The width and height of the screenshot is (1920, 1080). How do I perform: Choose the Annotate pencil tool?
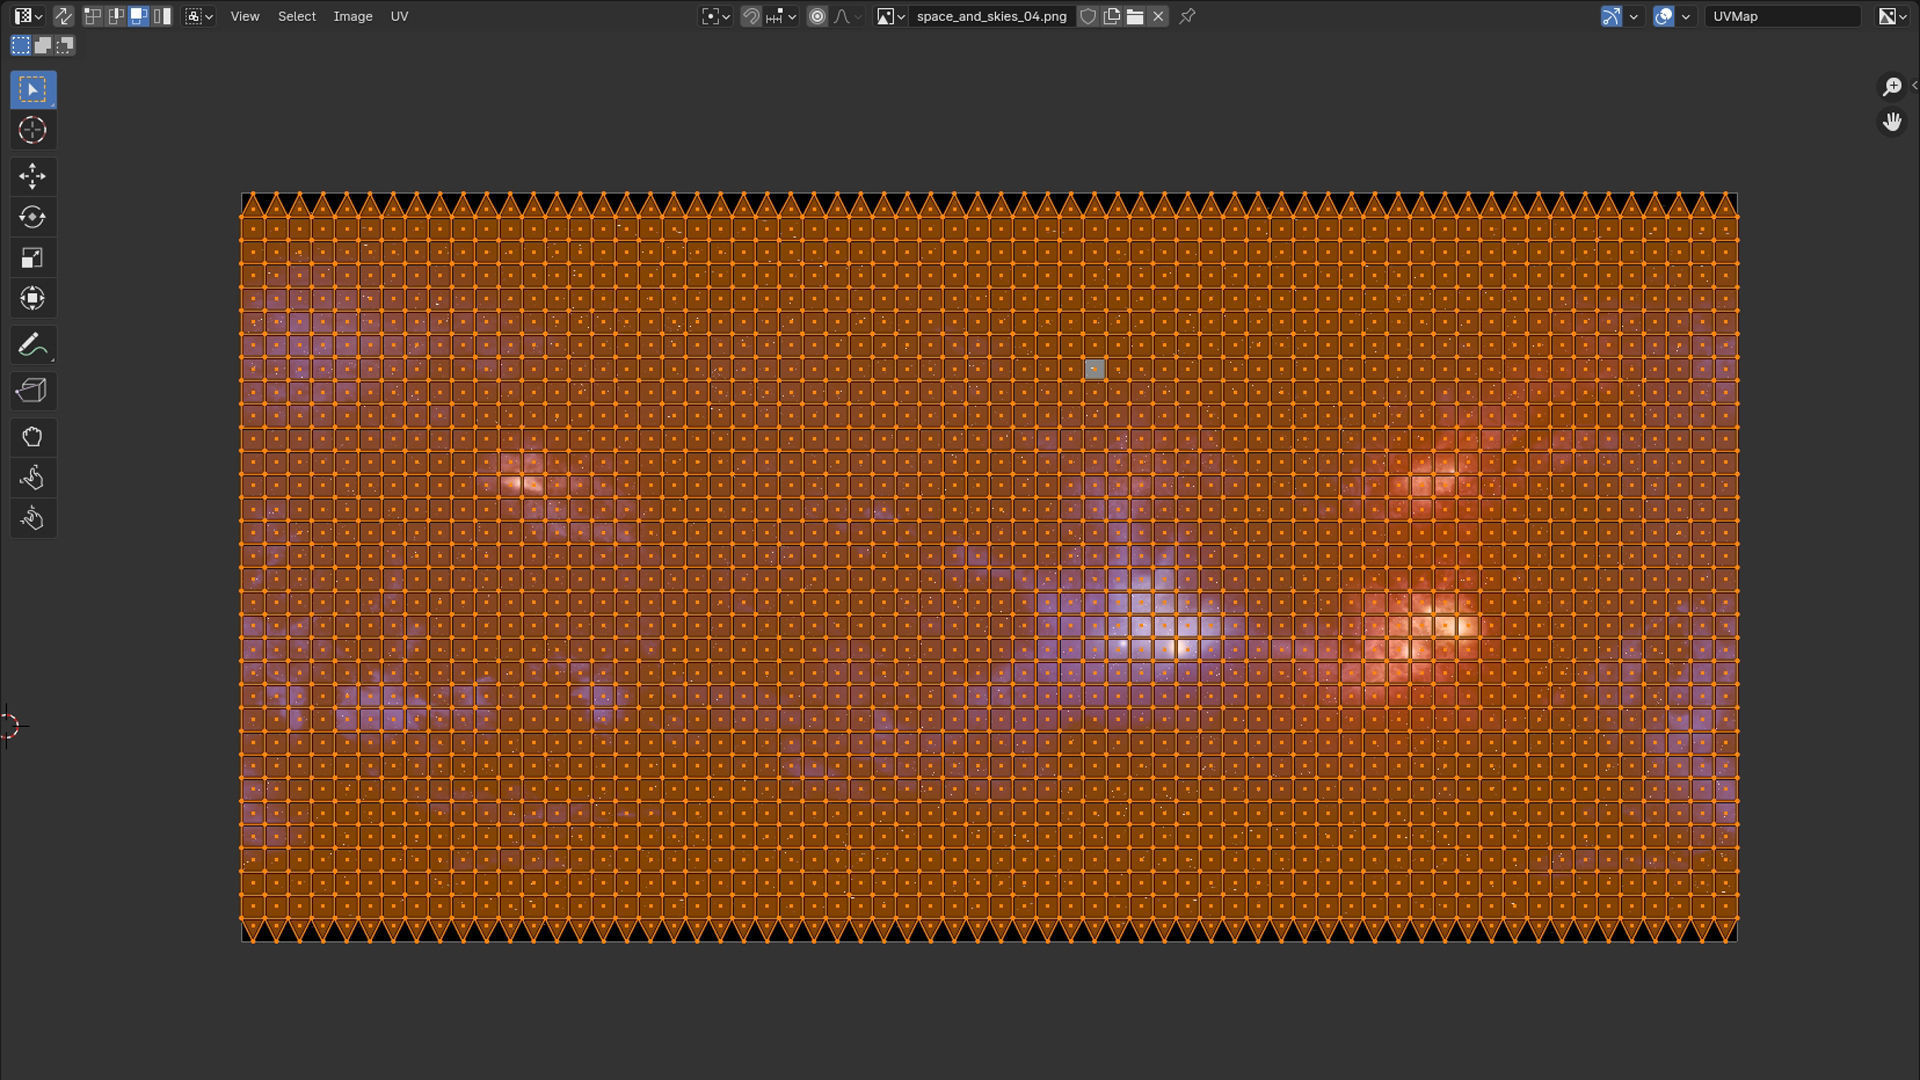tap(32, 345)
